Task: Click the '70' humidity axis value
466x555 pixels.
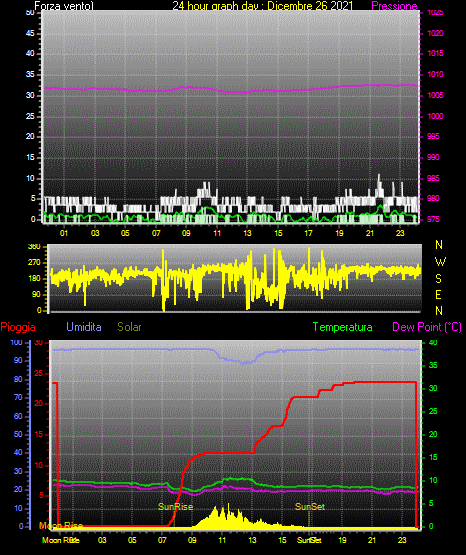Action: [x=18, y=397]
